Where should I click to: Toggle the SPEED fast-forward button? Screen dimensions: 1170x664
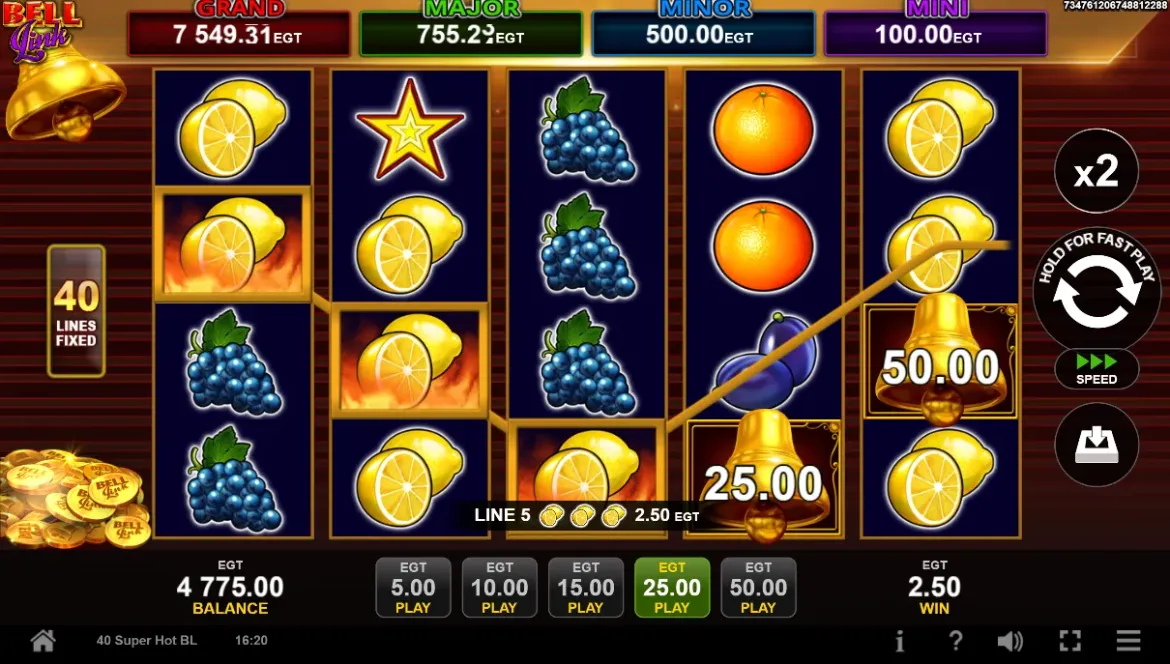click(x=1096, y=369)
